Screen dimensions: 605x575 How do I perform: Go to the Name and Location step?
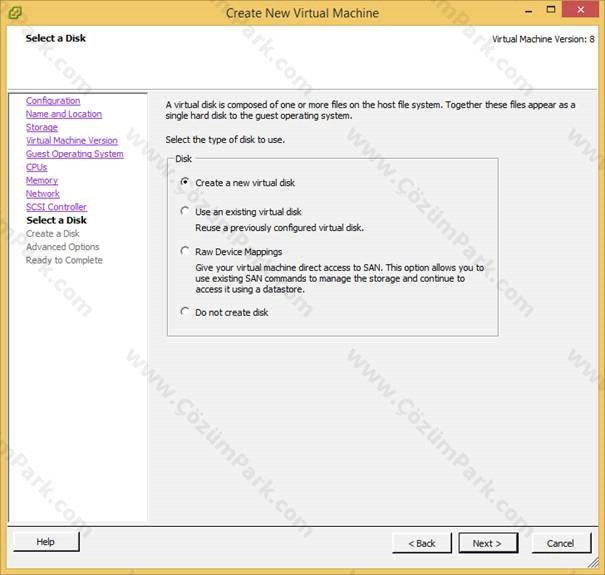[64, 114]
